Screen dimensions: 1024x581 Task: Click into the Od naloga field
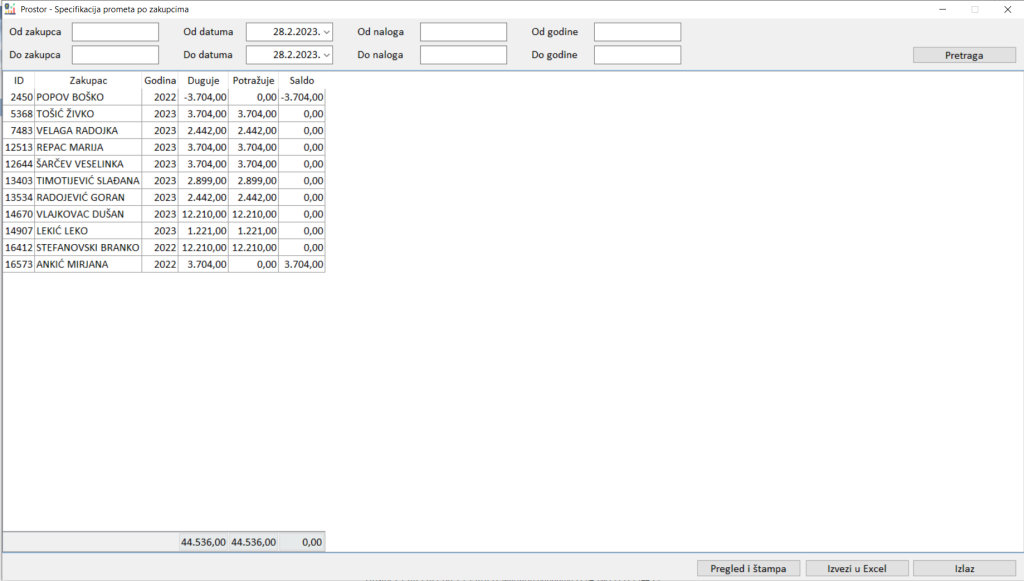(x=463, y=32)
